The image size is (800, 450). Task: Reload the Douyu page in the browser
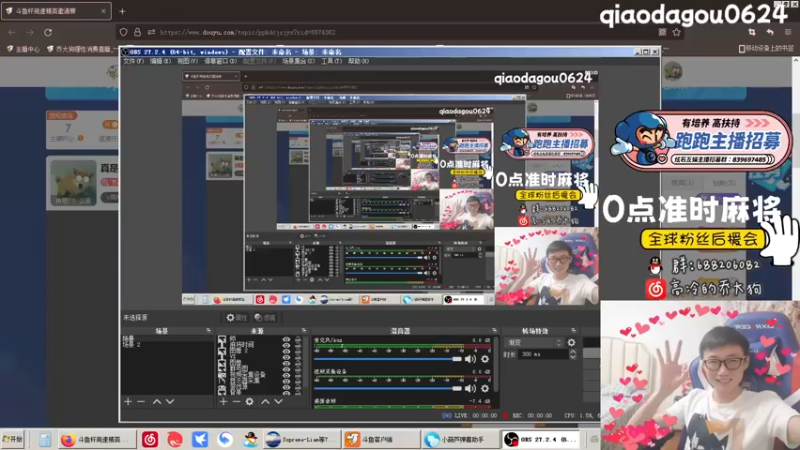tap(48, 32)
